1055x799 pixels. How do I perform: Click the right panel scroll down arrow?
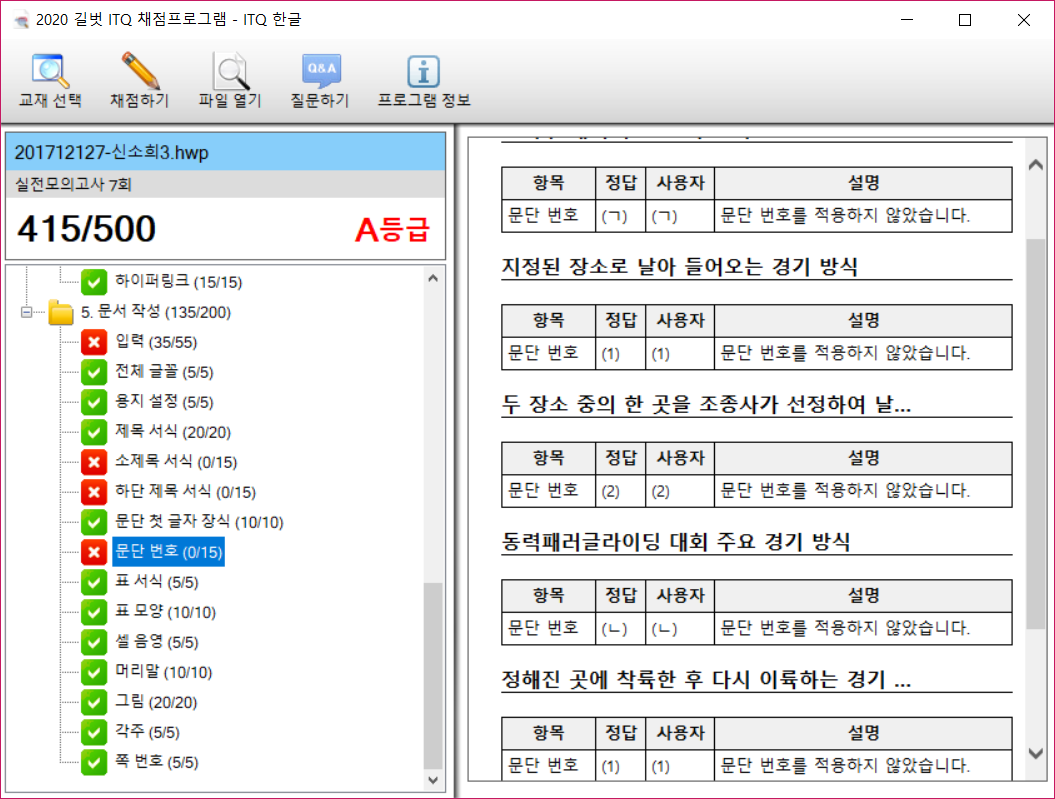pos(1036,752)
